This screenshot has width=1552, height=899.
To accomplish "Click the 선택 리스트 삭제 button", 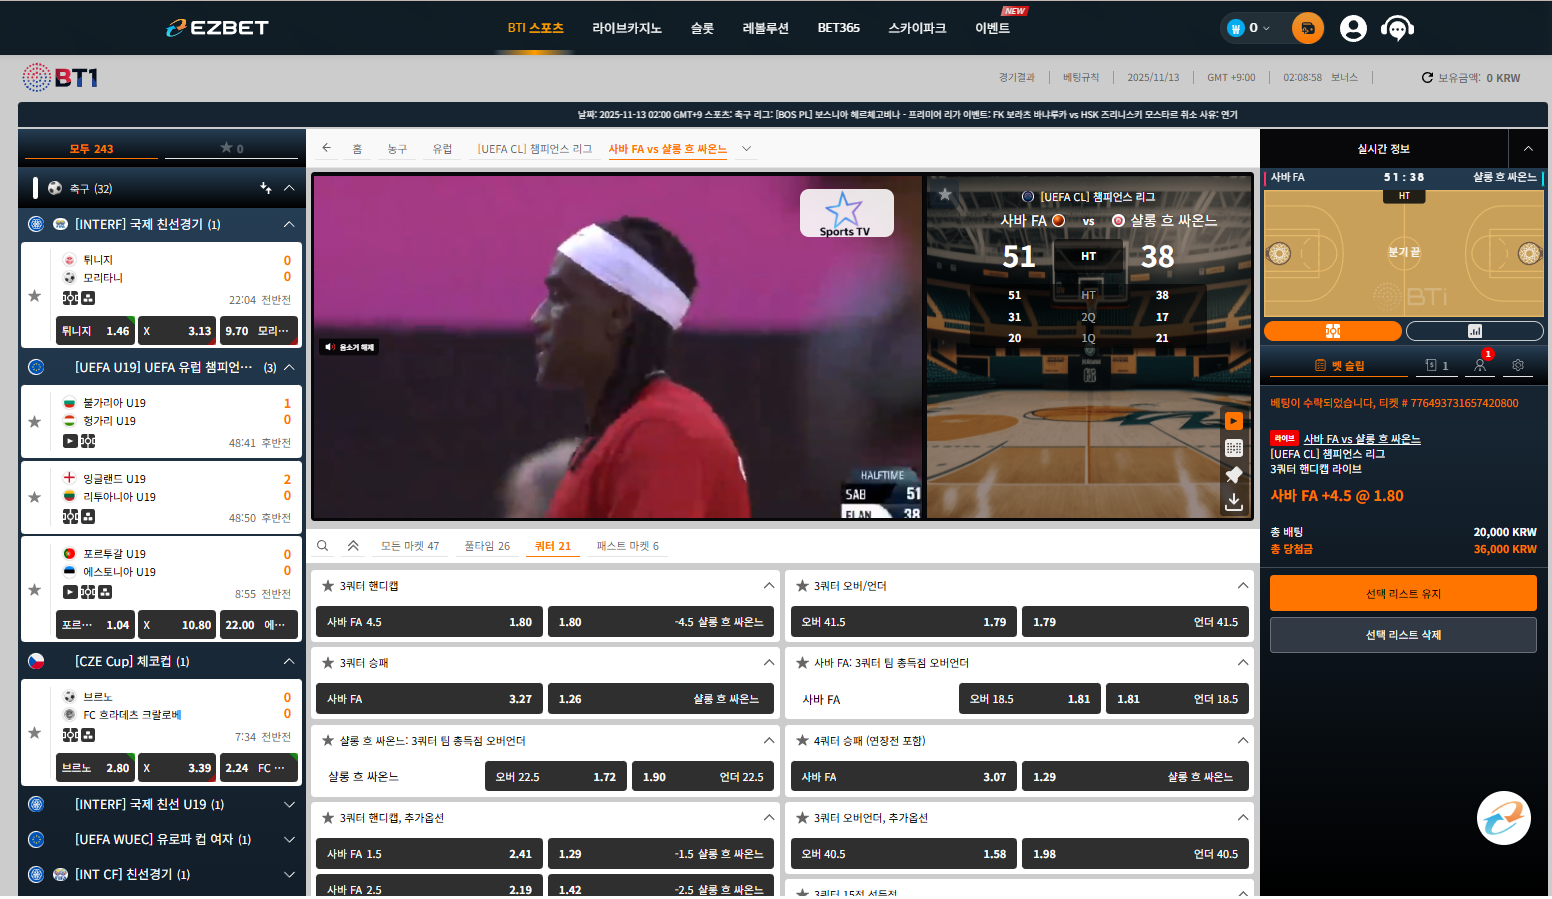I will (1402, 635).
